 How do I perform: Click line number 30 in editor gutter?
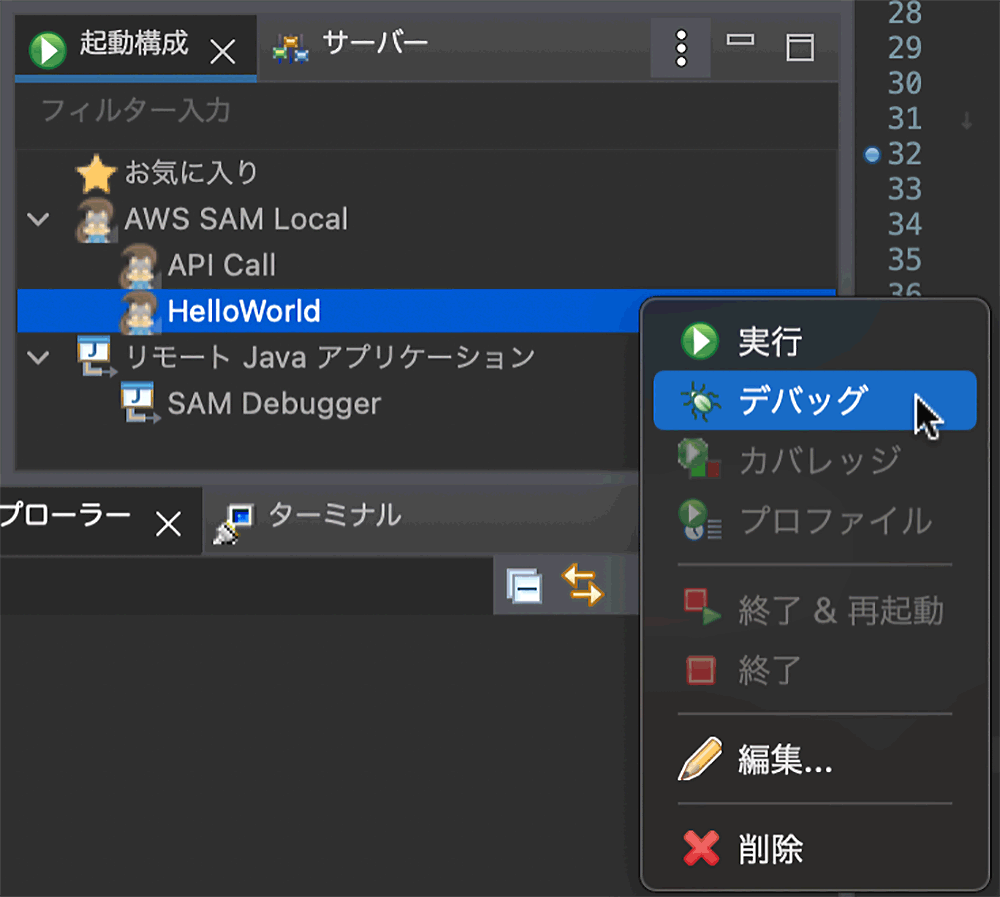[904, 83]
